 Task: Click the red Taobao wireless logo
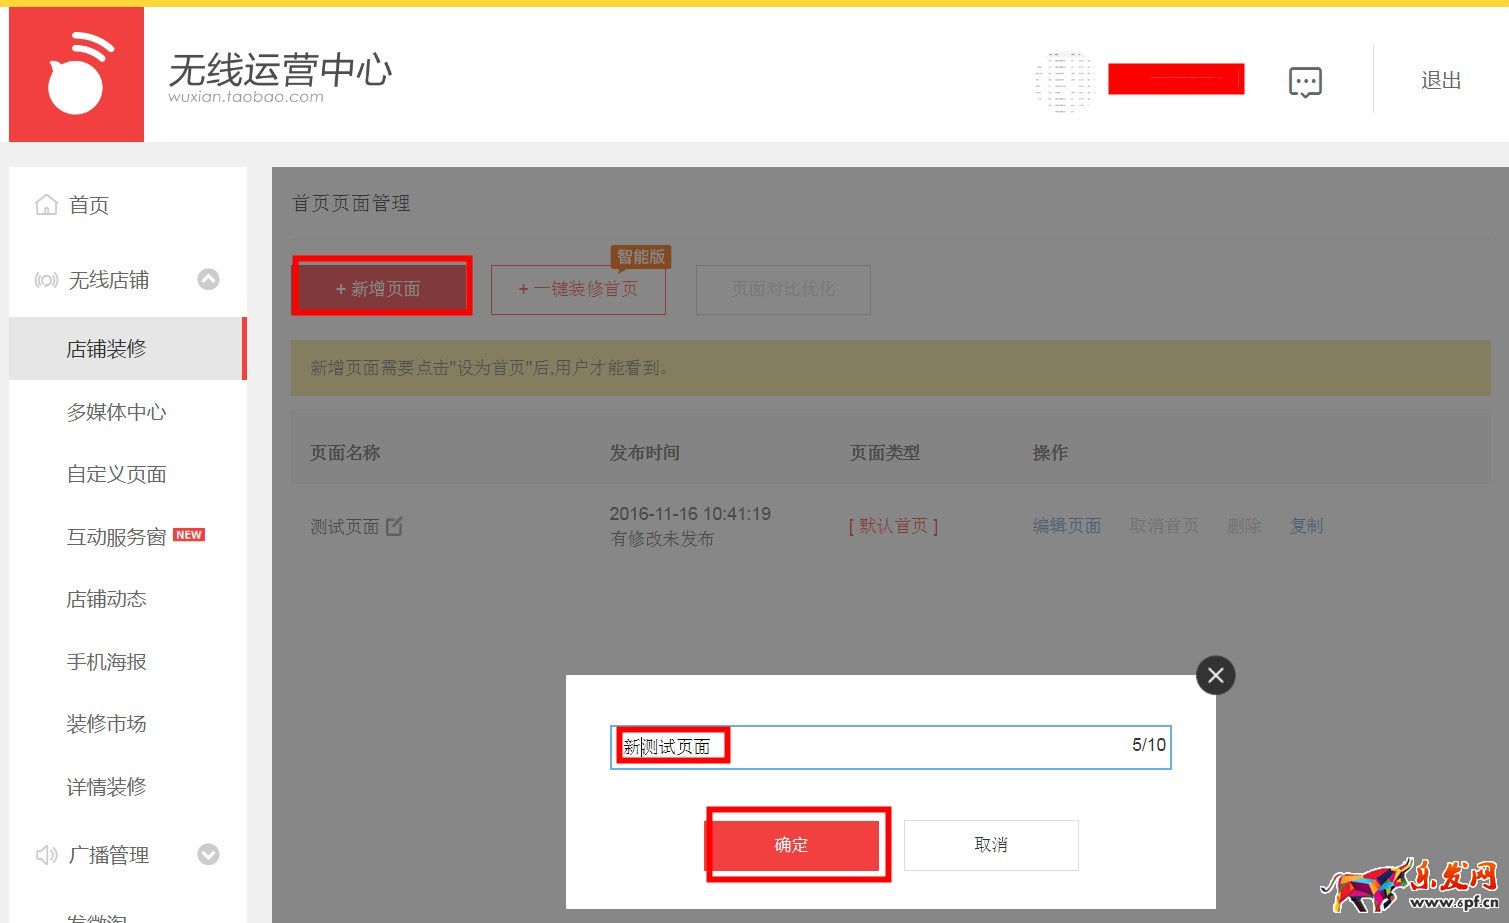click(76, 73)
